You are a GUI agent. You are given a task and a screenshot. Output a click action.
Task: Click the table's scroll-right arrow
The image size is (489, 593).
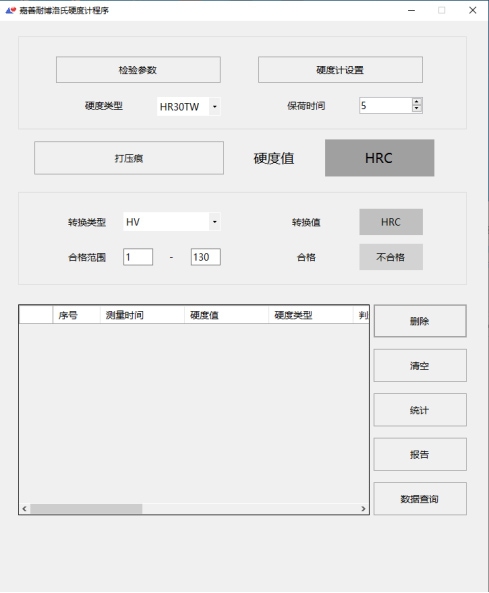pos(363,509)
